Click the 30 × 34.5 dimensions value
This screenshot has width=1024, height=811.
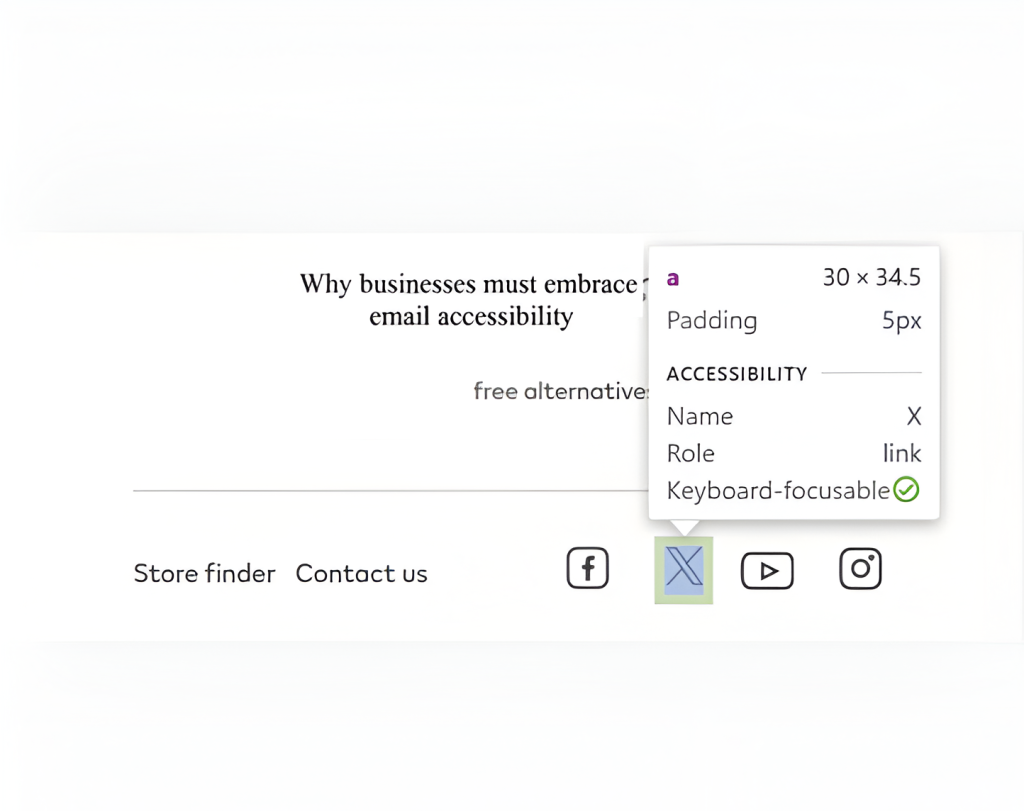[871, 278]
